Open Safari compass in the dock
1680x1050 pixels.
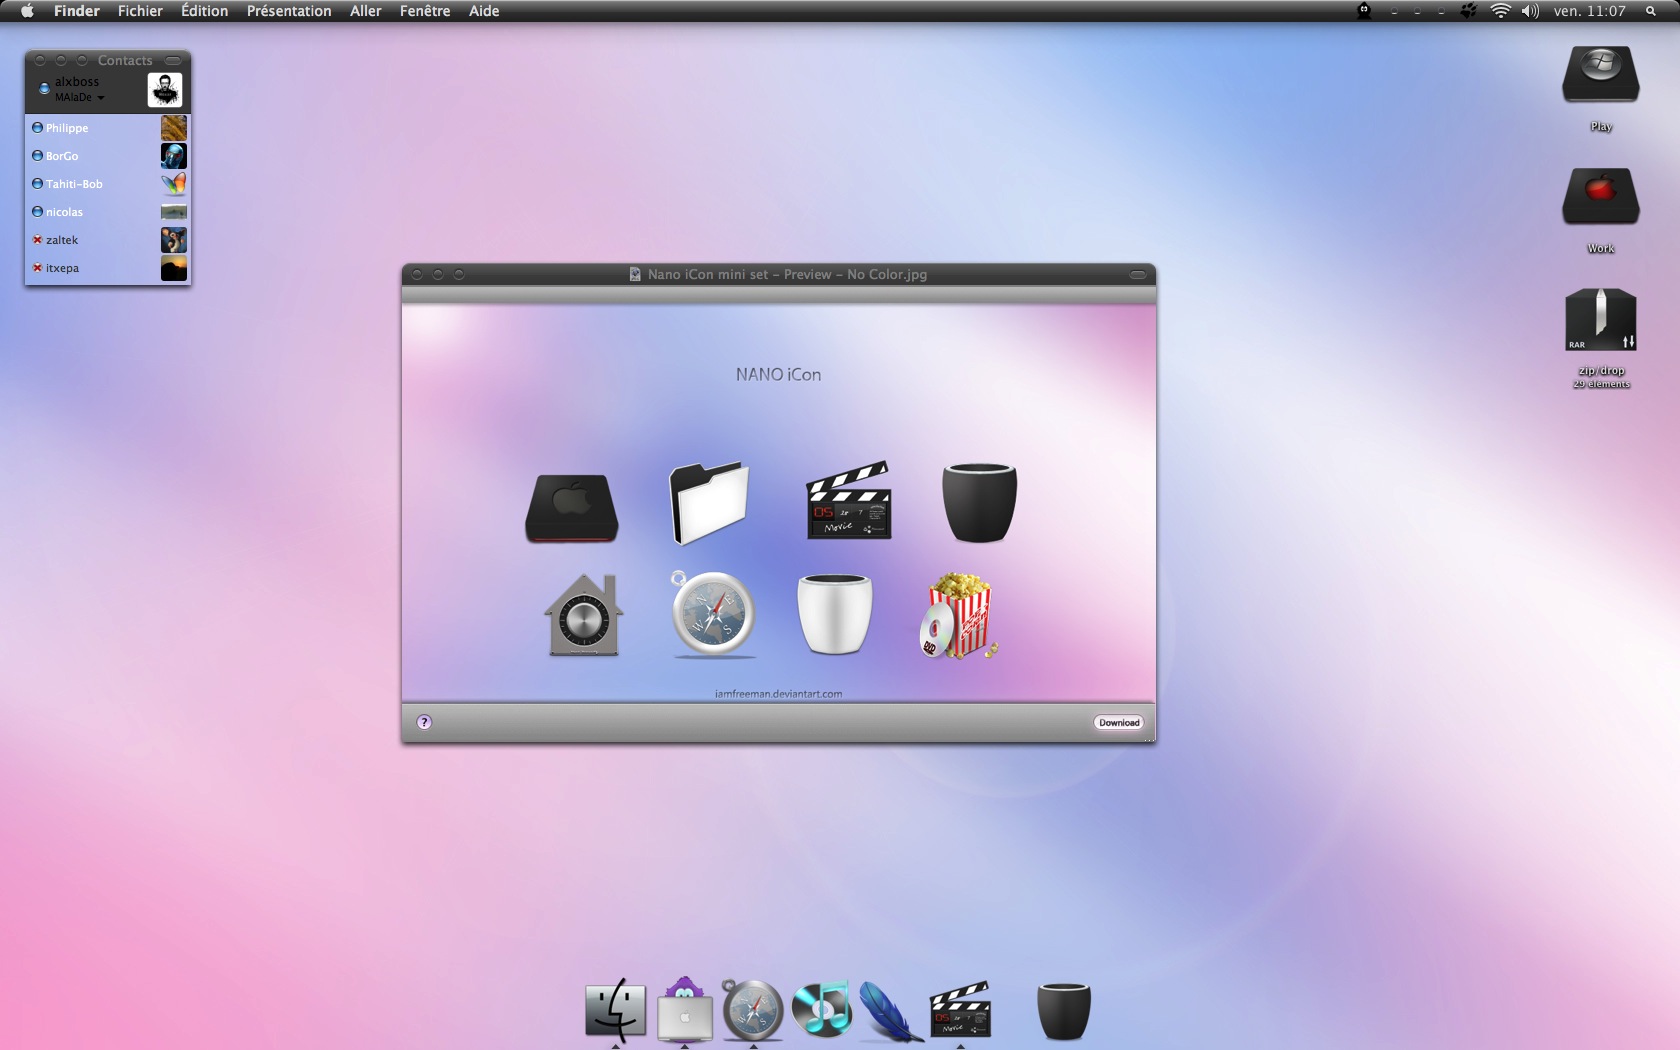coord(752,1010)
